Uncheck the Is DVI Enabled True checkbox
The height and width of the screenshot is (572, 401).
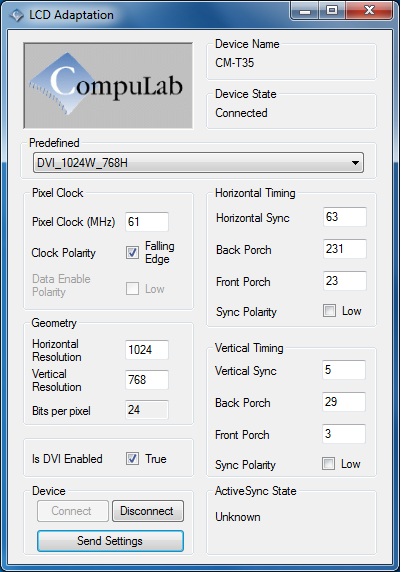(x=132, y=459)
